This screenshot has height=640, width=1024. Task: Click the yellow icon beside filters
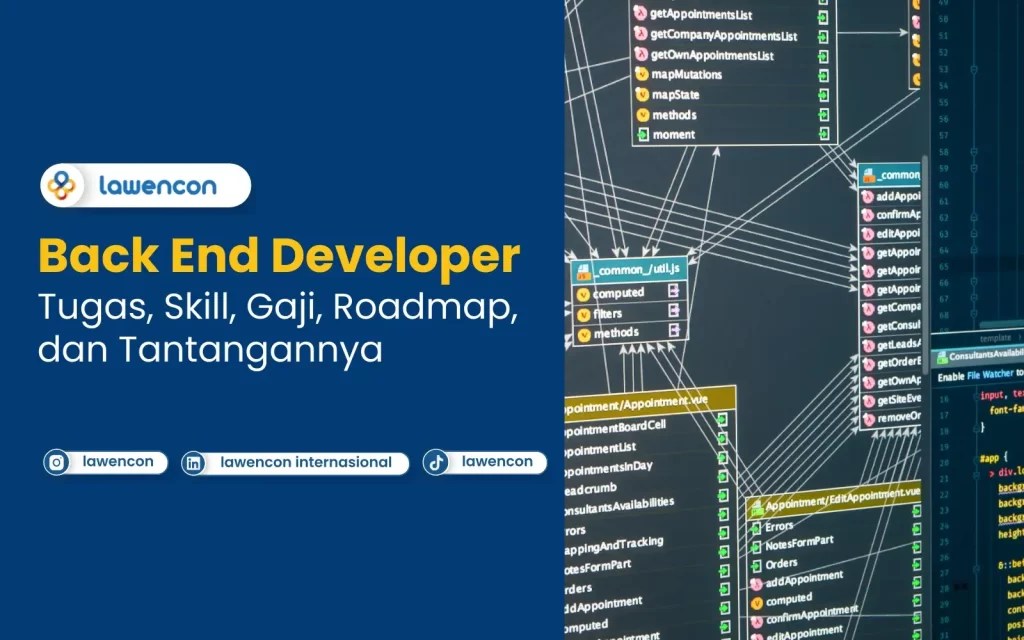click(x=583, y=315)
